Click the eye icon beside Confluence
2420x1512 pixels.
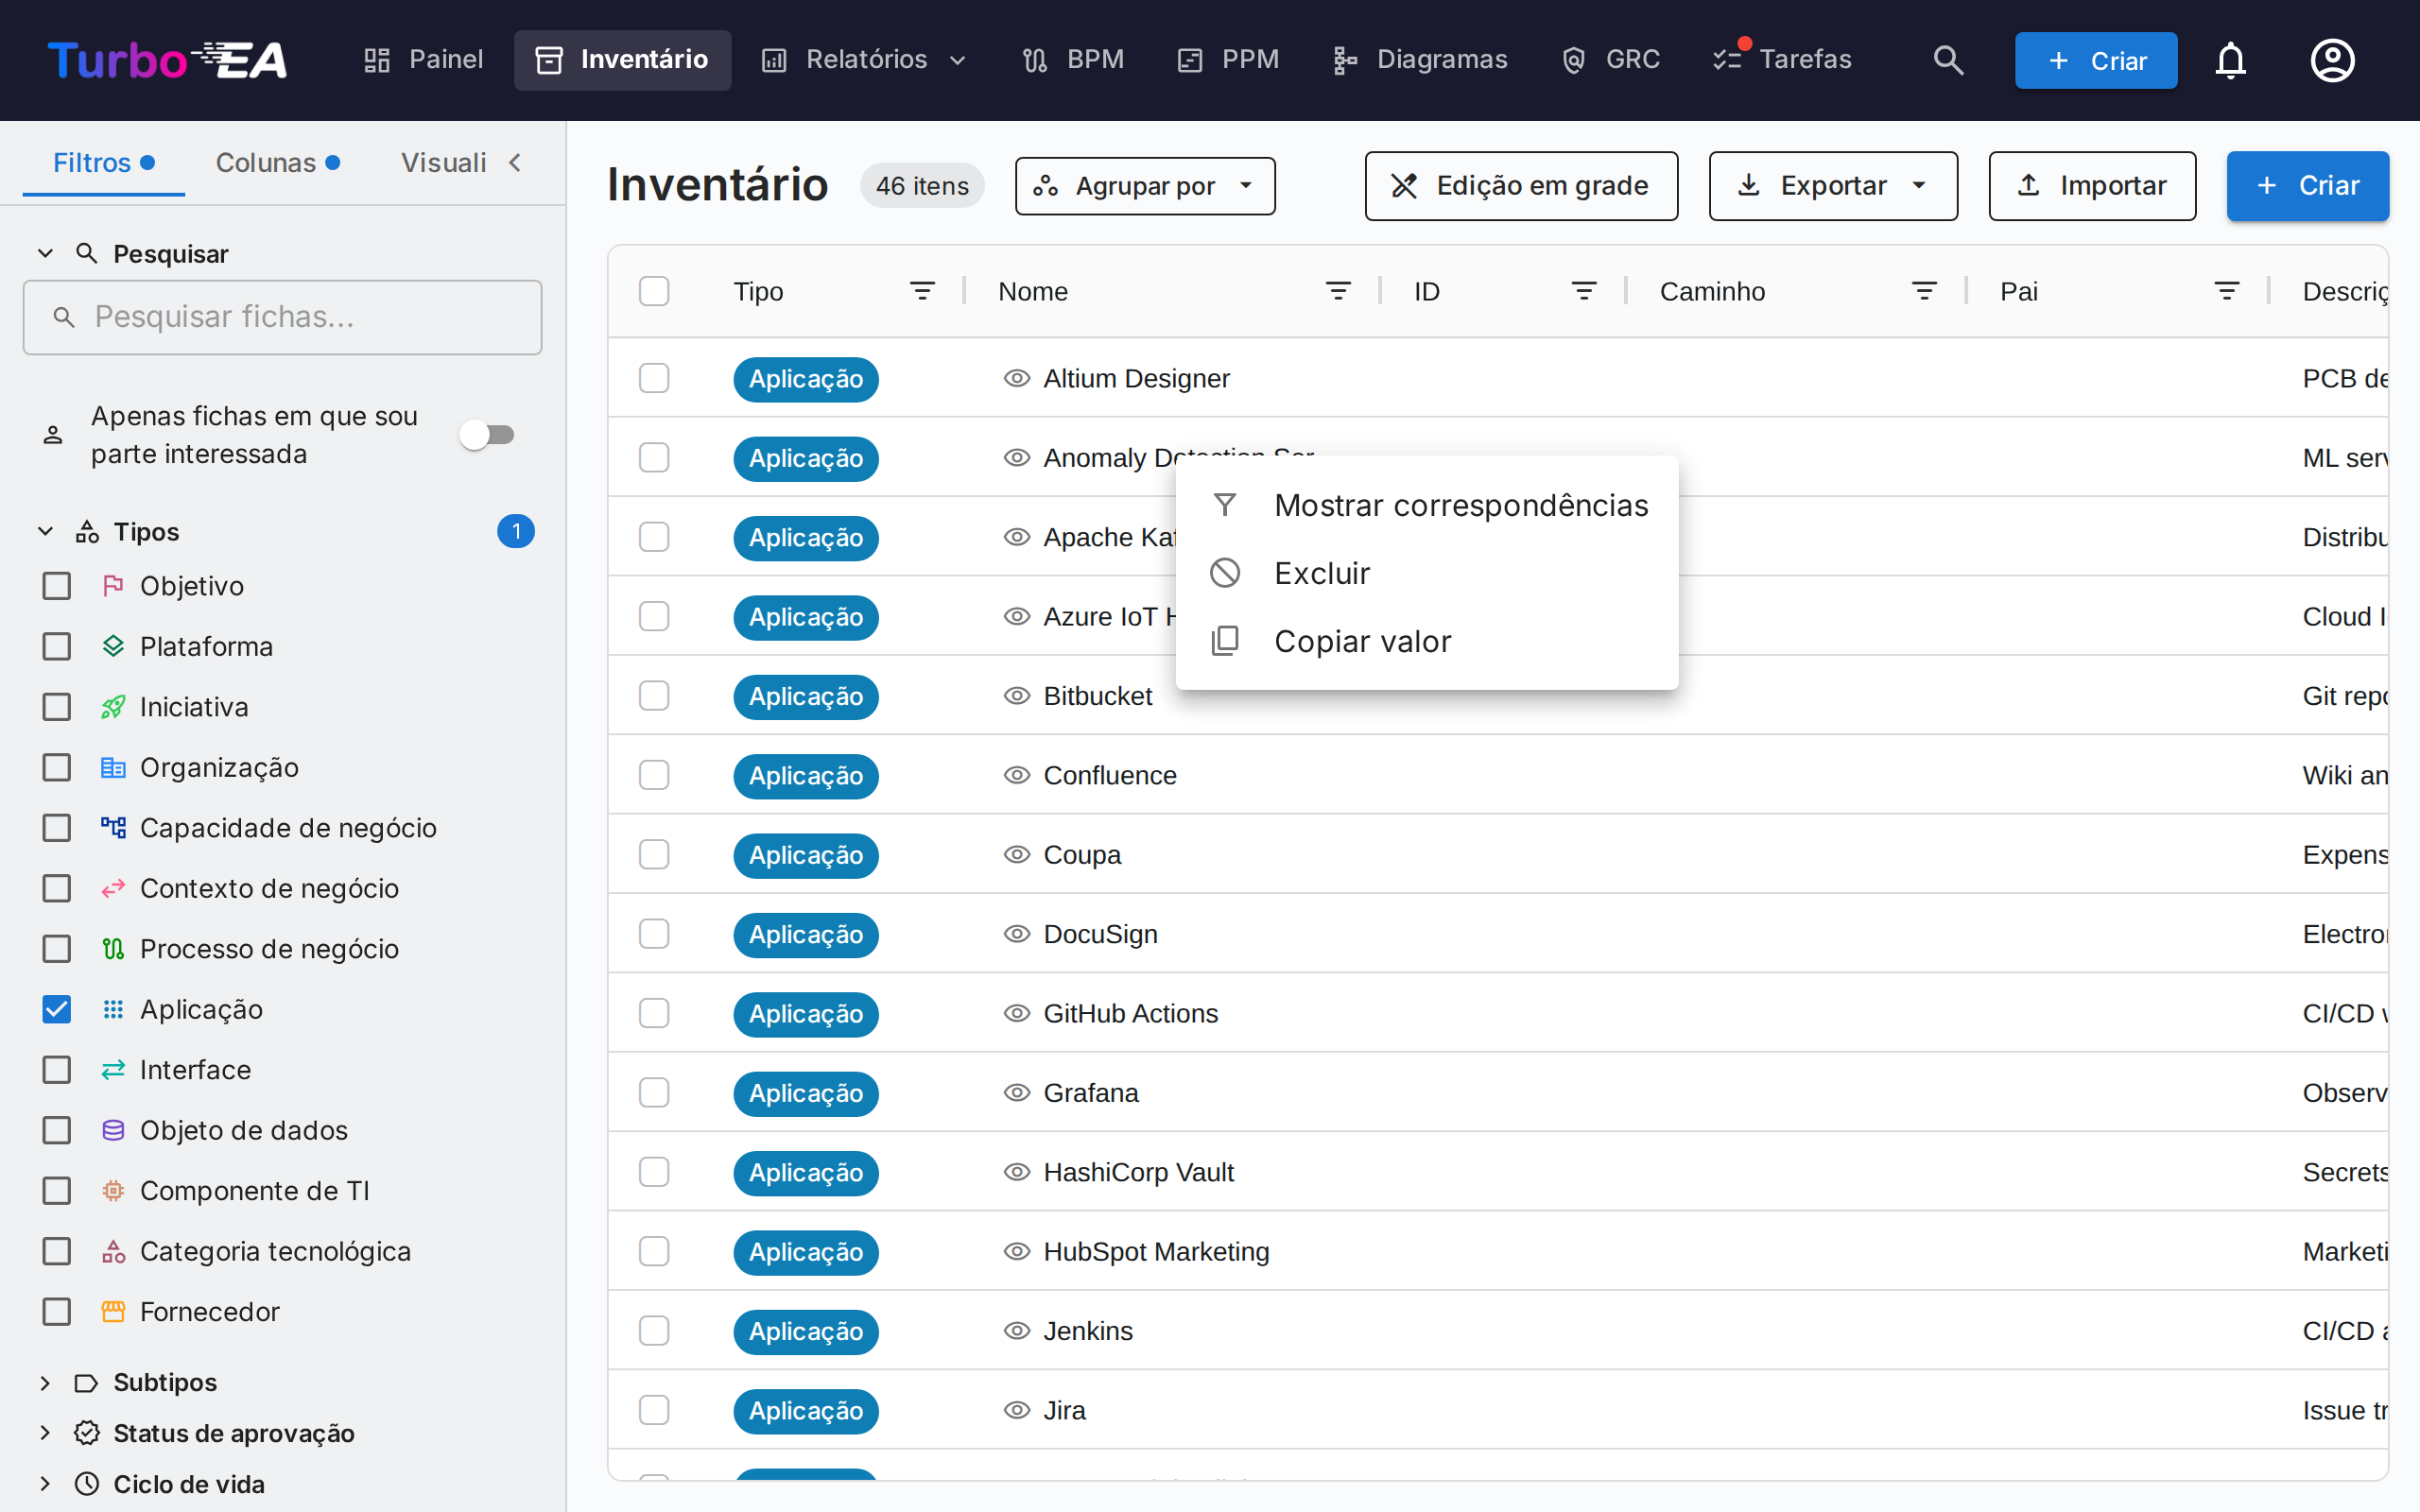point(1017,775)
